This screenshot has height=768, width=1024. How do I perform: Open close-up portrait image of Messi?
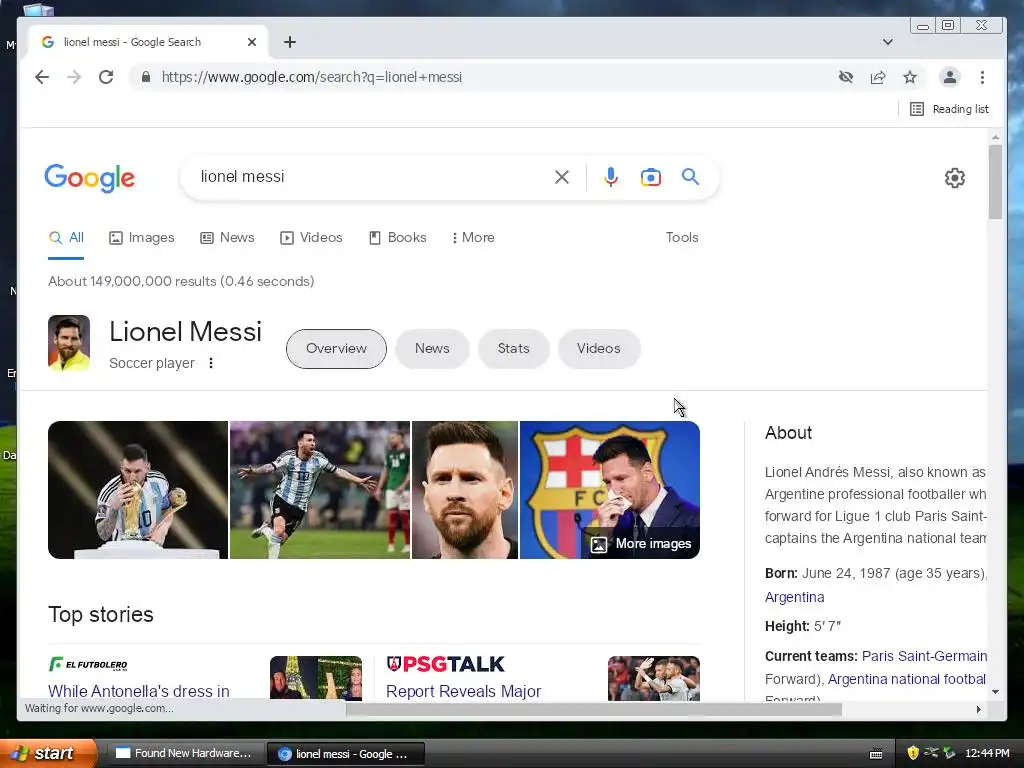pos(465,490)
